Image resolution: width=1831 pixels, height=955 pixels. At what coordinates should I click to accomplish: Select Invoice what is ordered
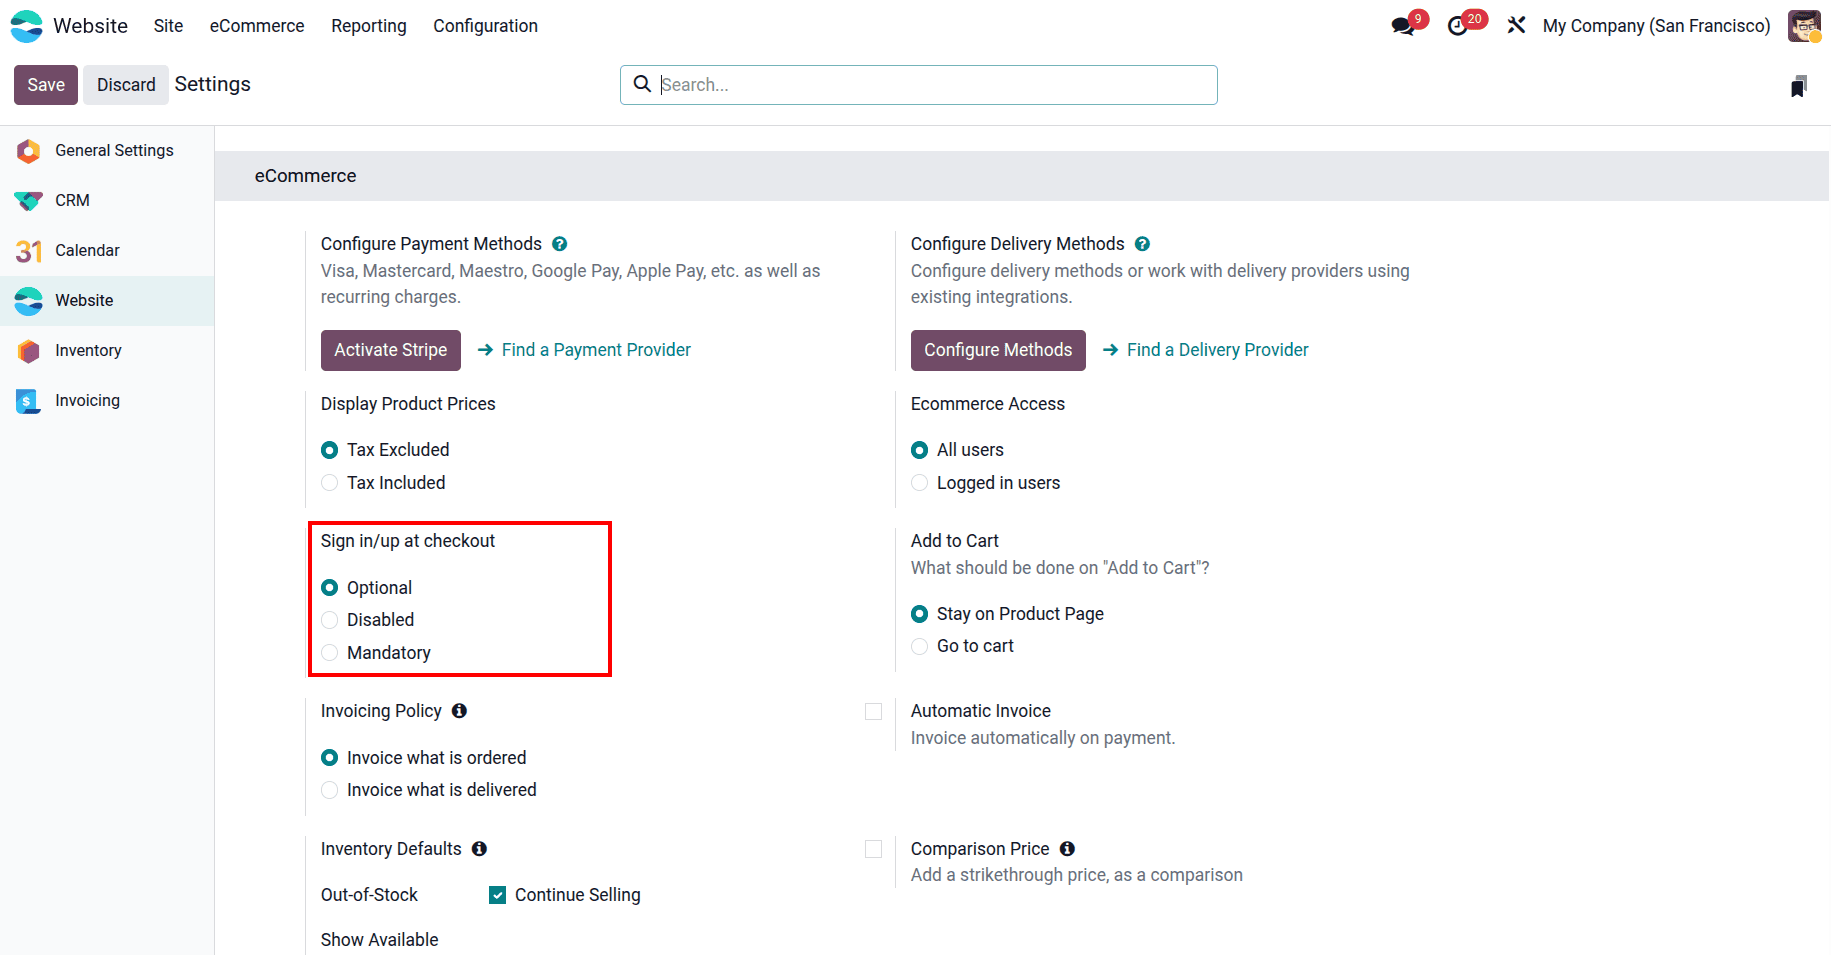[x=329, y=758]
